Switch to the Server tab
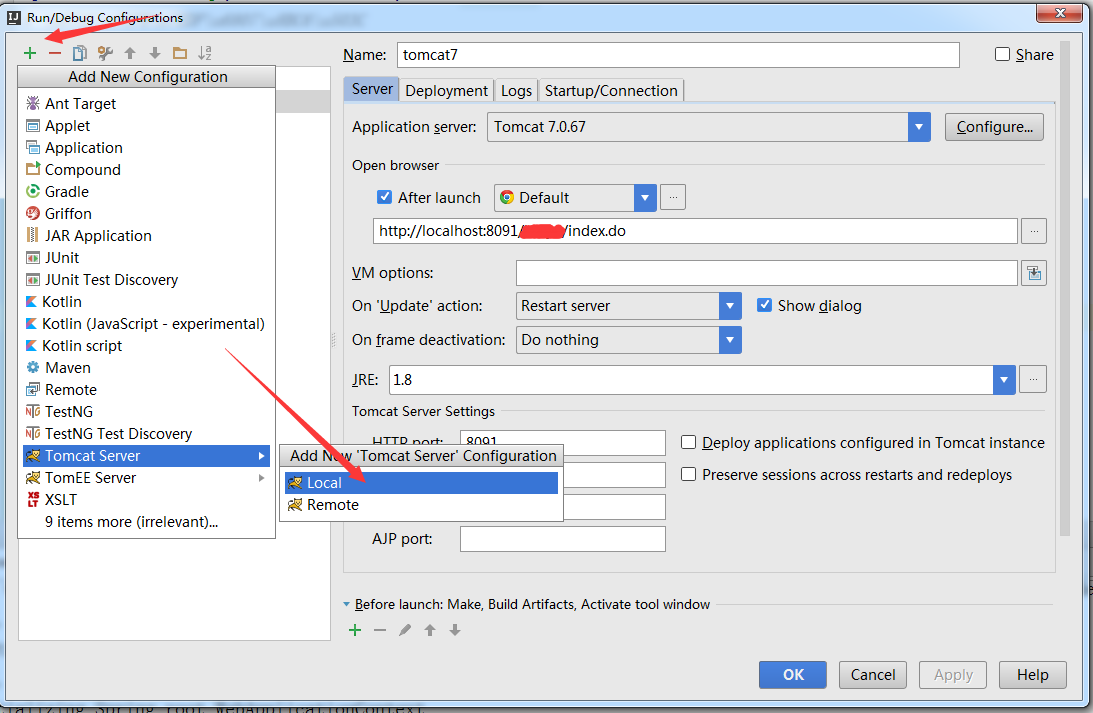The width and height of the screenshot is (1093, 713). 372,89
